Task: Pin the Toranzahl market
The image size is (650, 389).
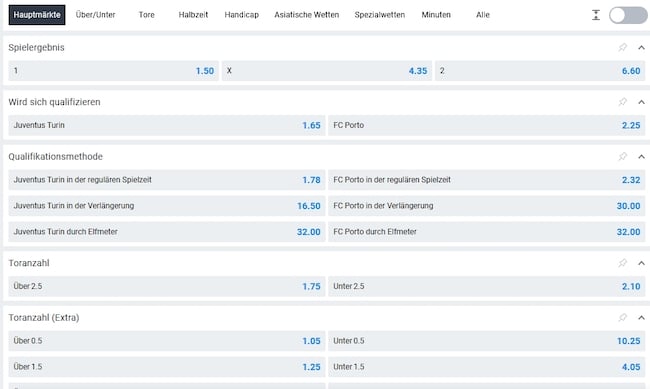Action: [622, 263]
